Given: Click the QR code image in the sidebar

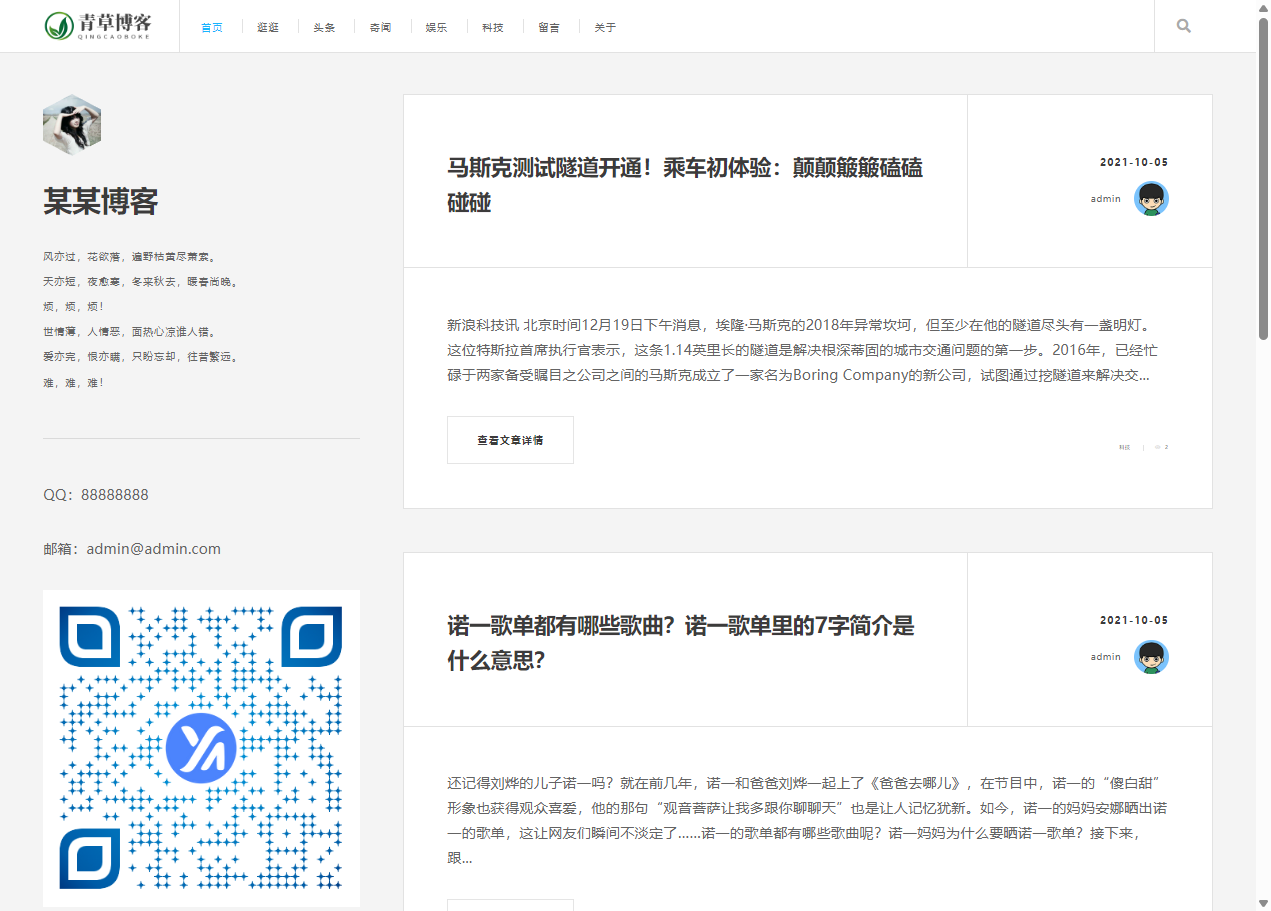Looking at the screenshot, I should 201,746.
